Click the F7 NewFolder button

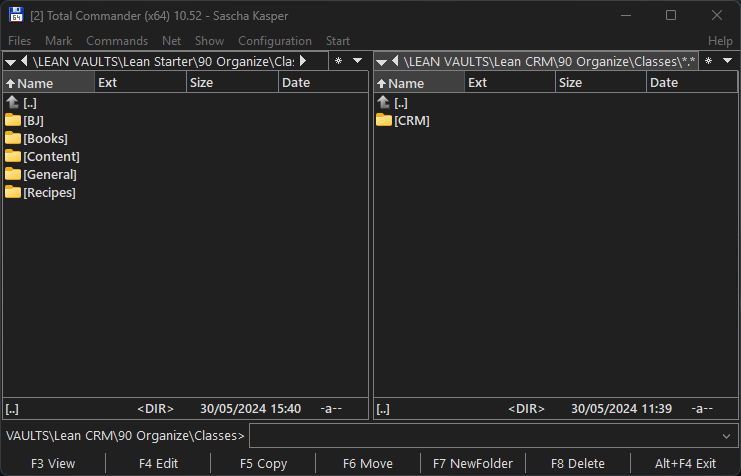473,464
